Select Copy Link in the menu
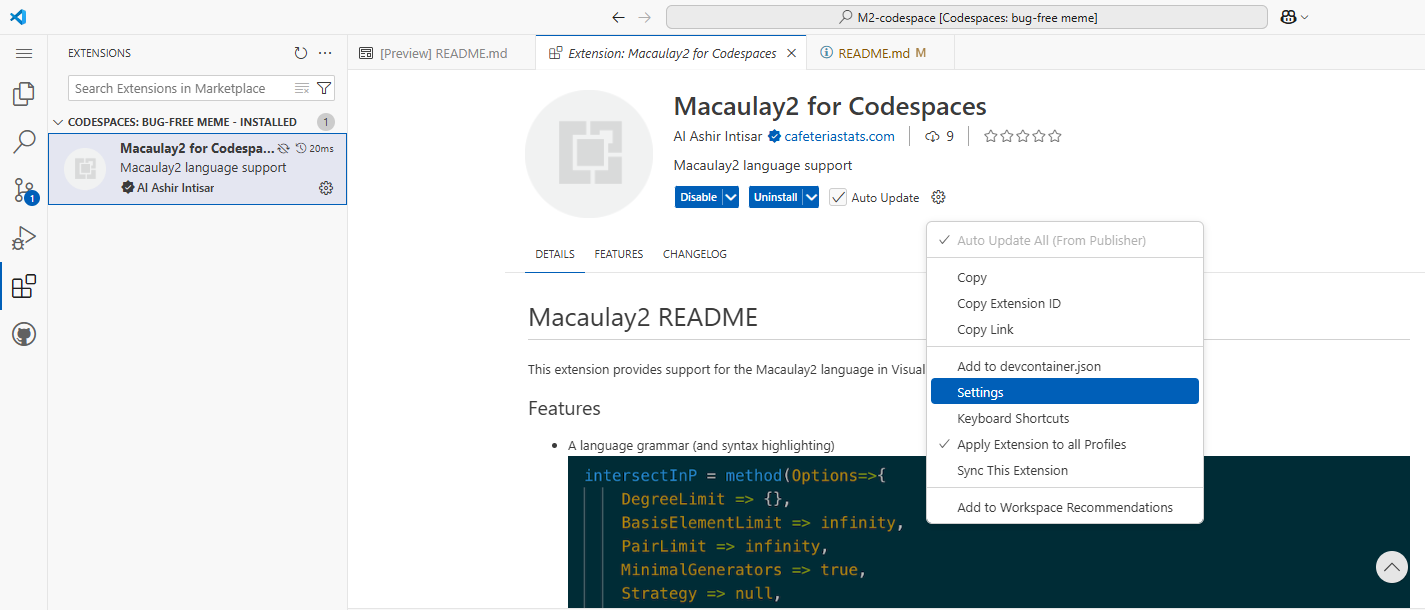Viewport: 1425px width, 610px height. [x=1065, y=329]
